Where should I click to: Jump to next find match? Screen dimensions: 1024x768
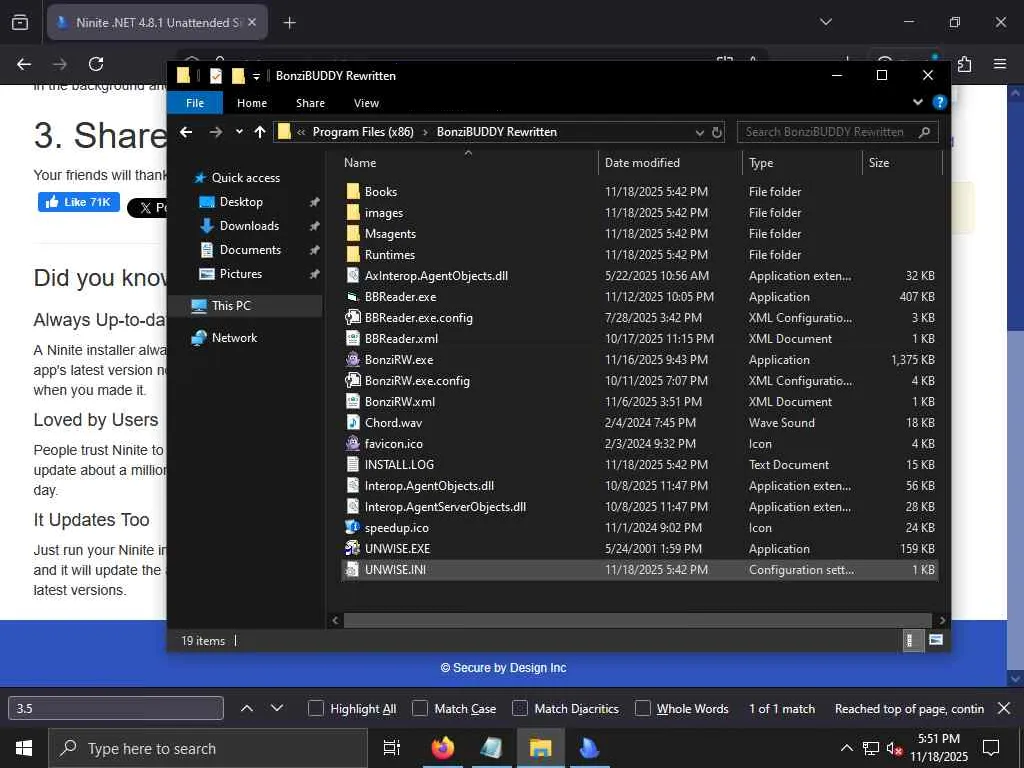pos(277,708)
